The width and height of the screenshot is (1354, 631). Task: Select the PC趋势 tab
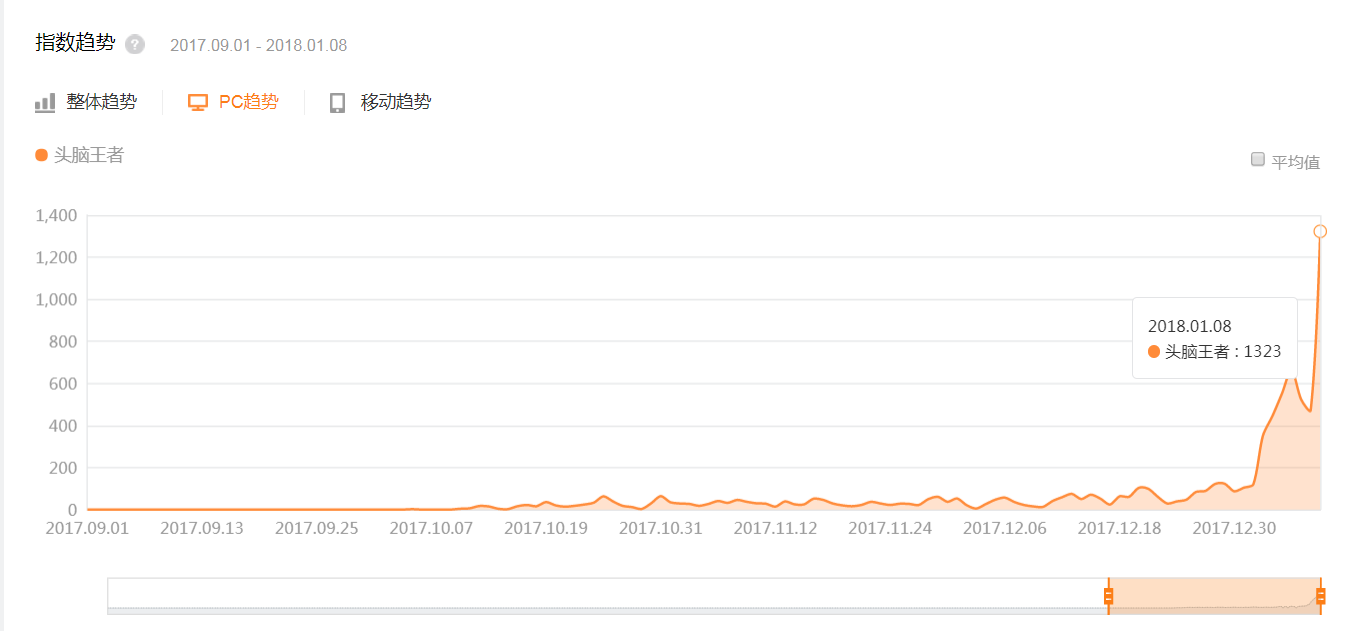tap(249, 102)
